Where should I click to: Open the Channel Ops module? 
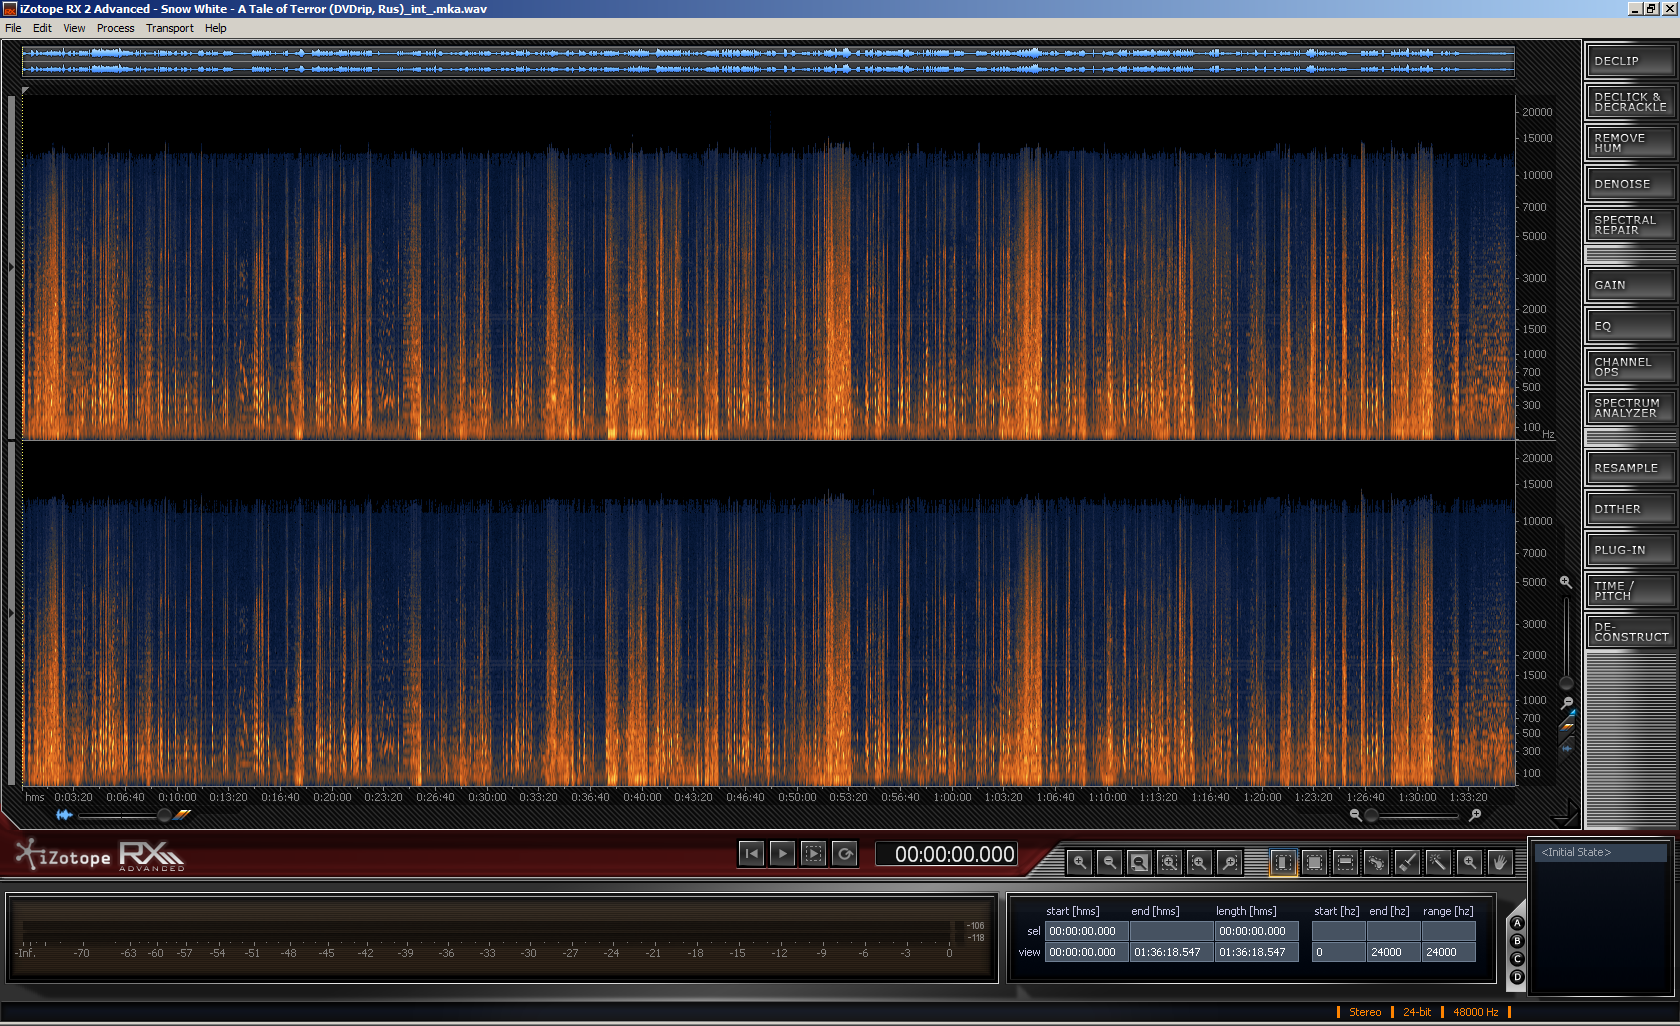coord(1630,367)
